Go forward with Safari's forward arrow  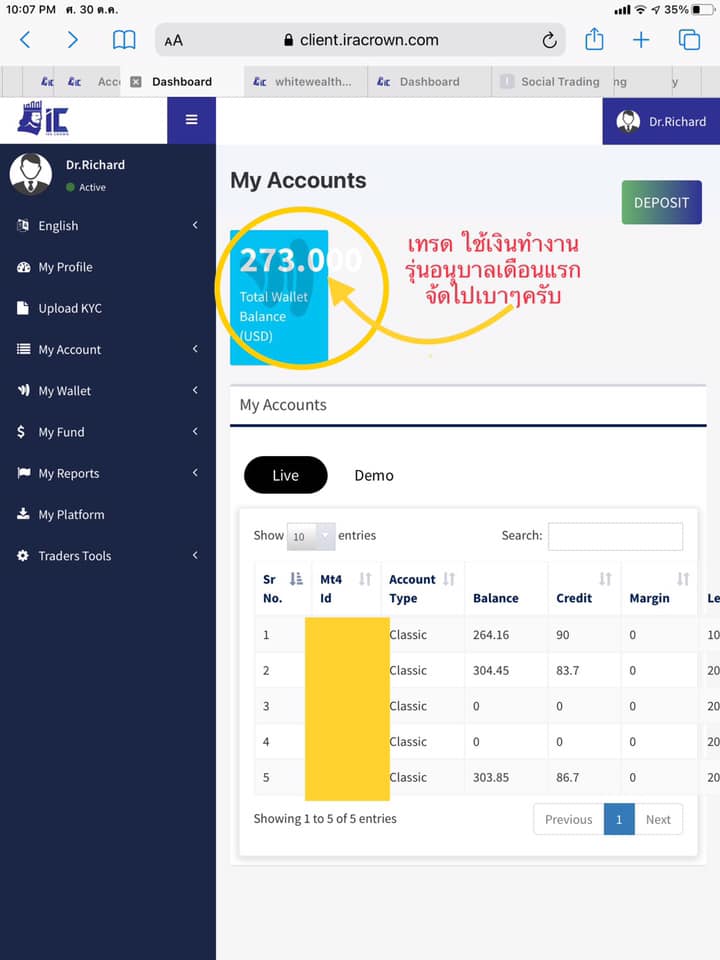[72, 40]
